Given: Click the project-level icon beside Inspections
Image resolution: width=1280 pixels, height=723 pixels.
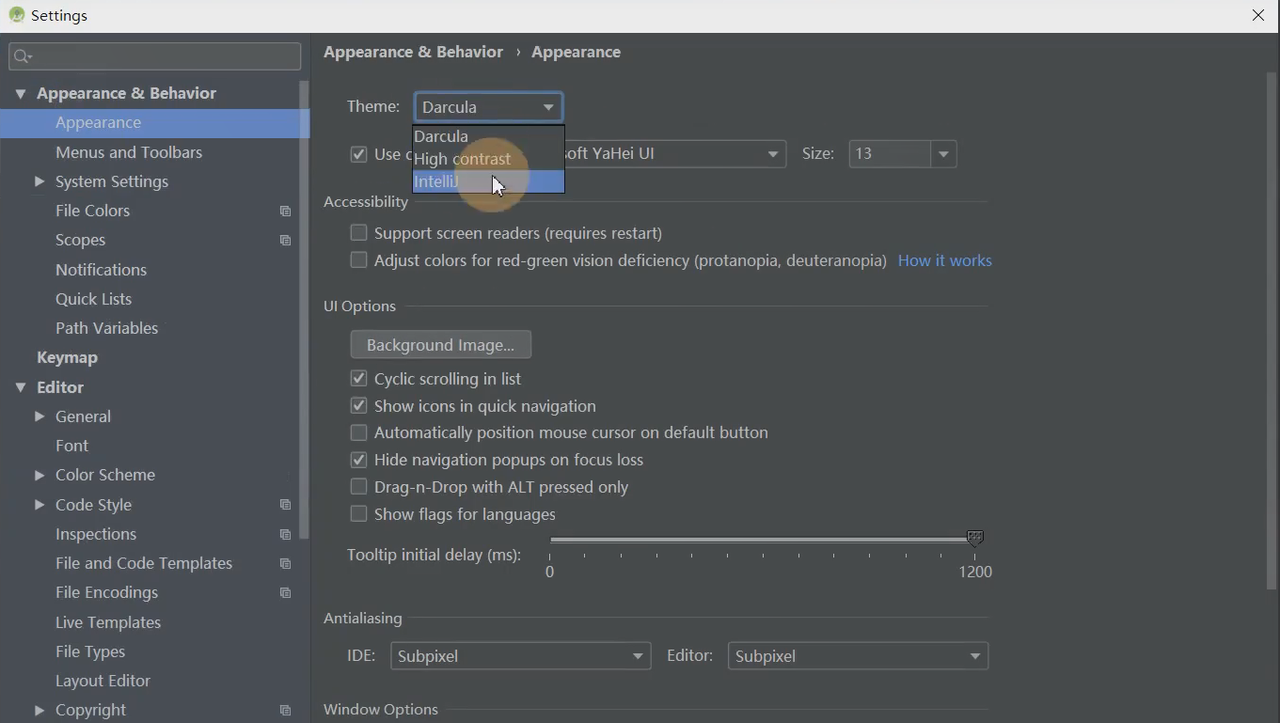Looking at the screenshot, I should click(285, 535).
